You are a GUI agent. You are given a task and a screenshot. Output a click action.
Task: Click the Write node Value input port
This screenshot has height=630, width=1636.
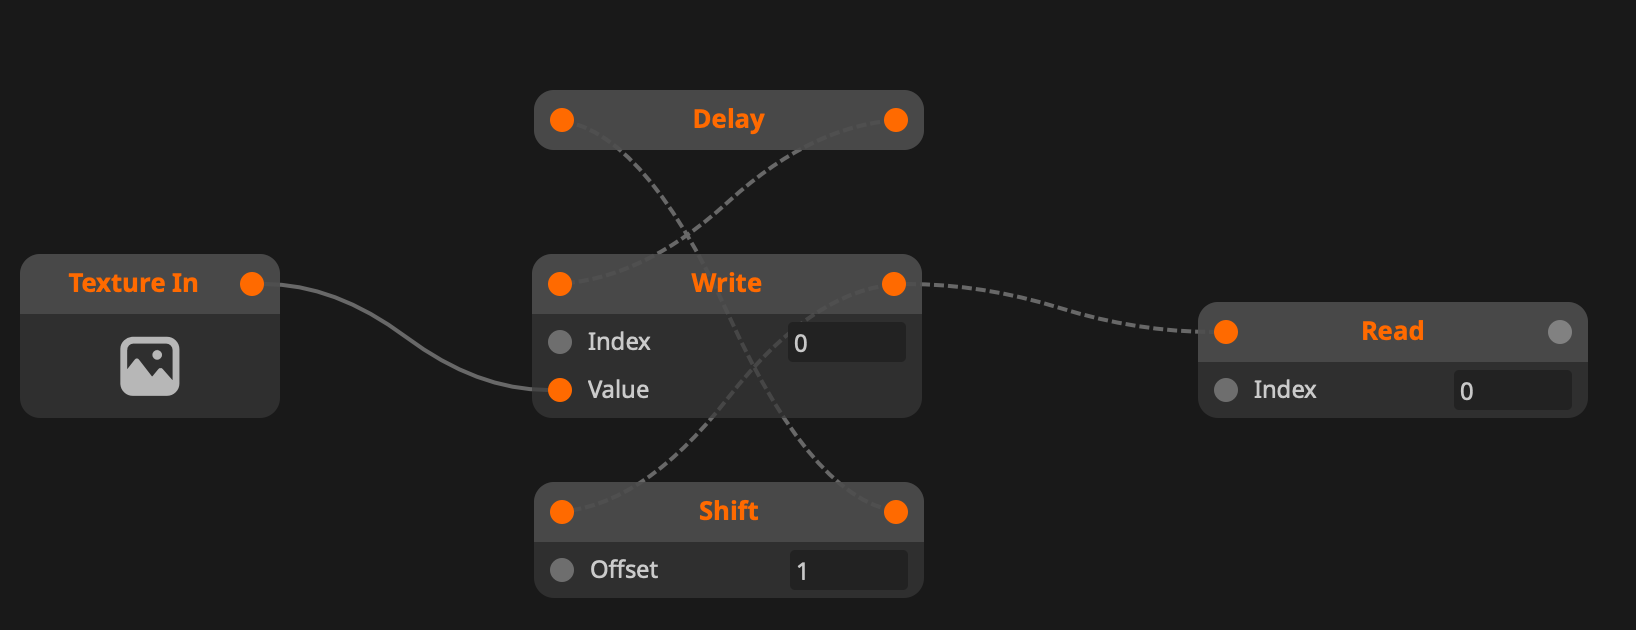pyautogui.click(x=560, y=389)
